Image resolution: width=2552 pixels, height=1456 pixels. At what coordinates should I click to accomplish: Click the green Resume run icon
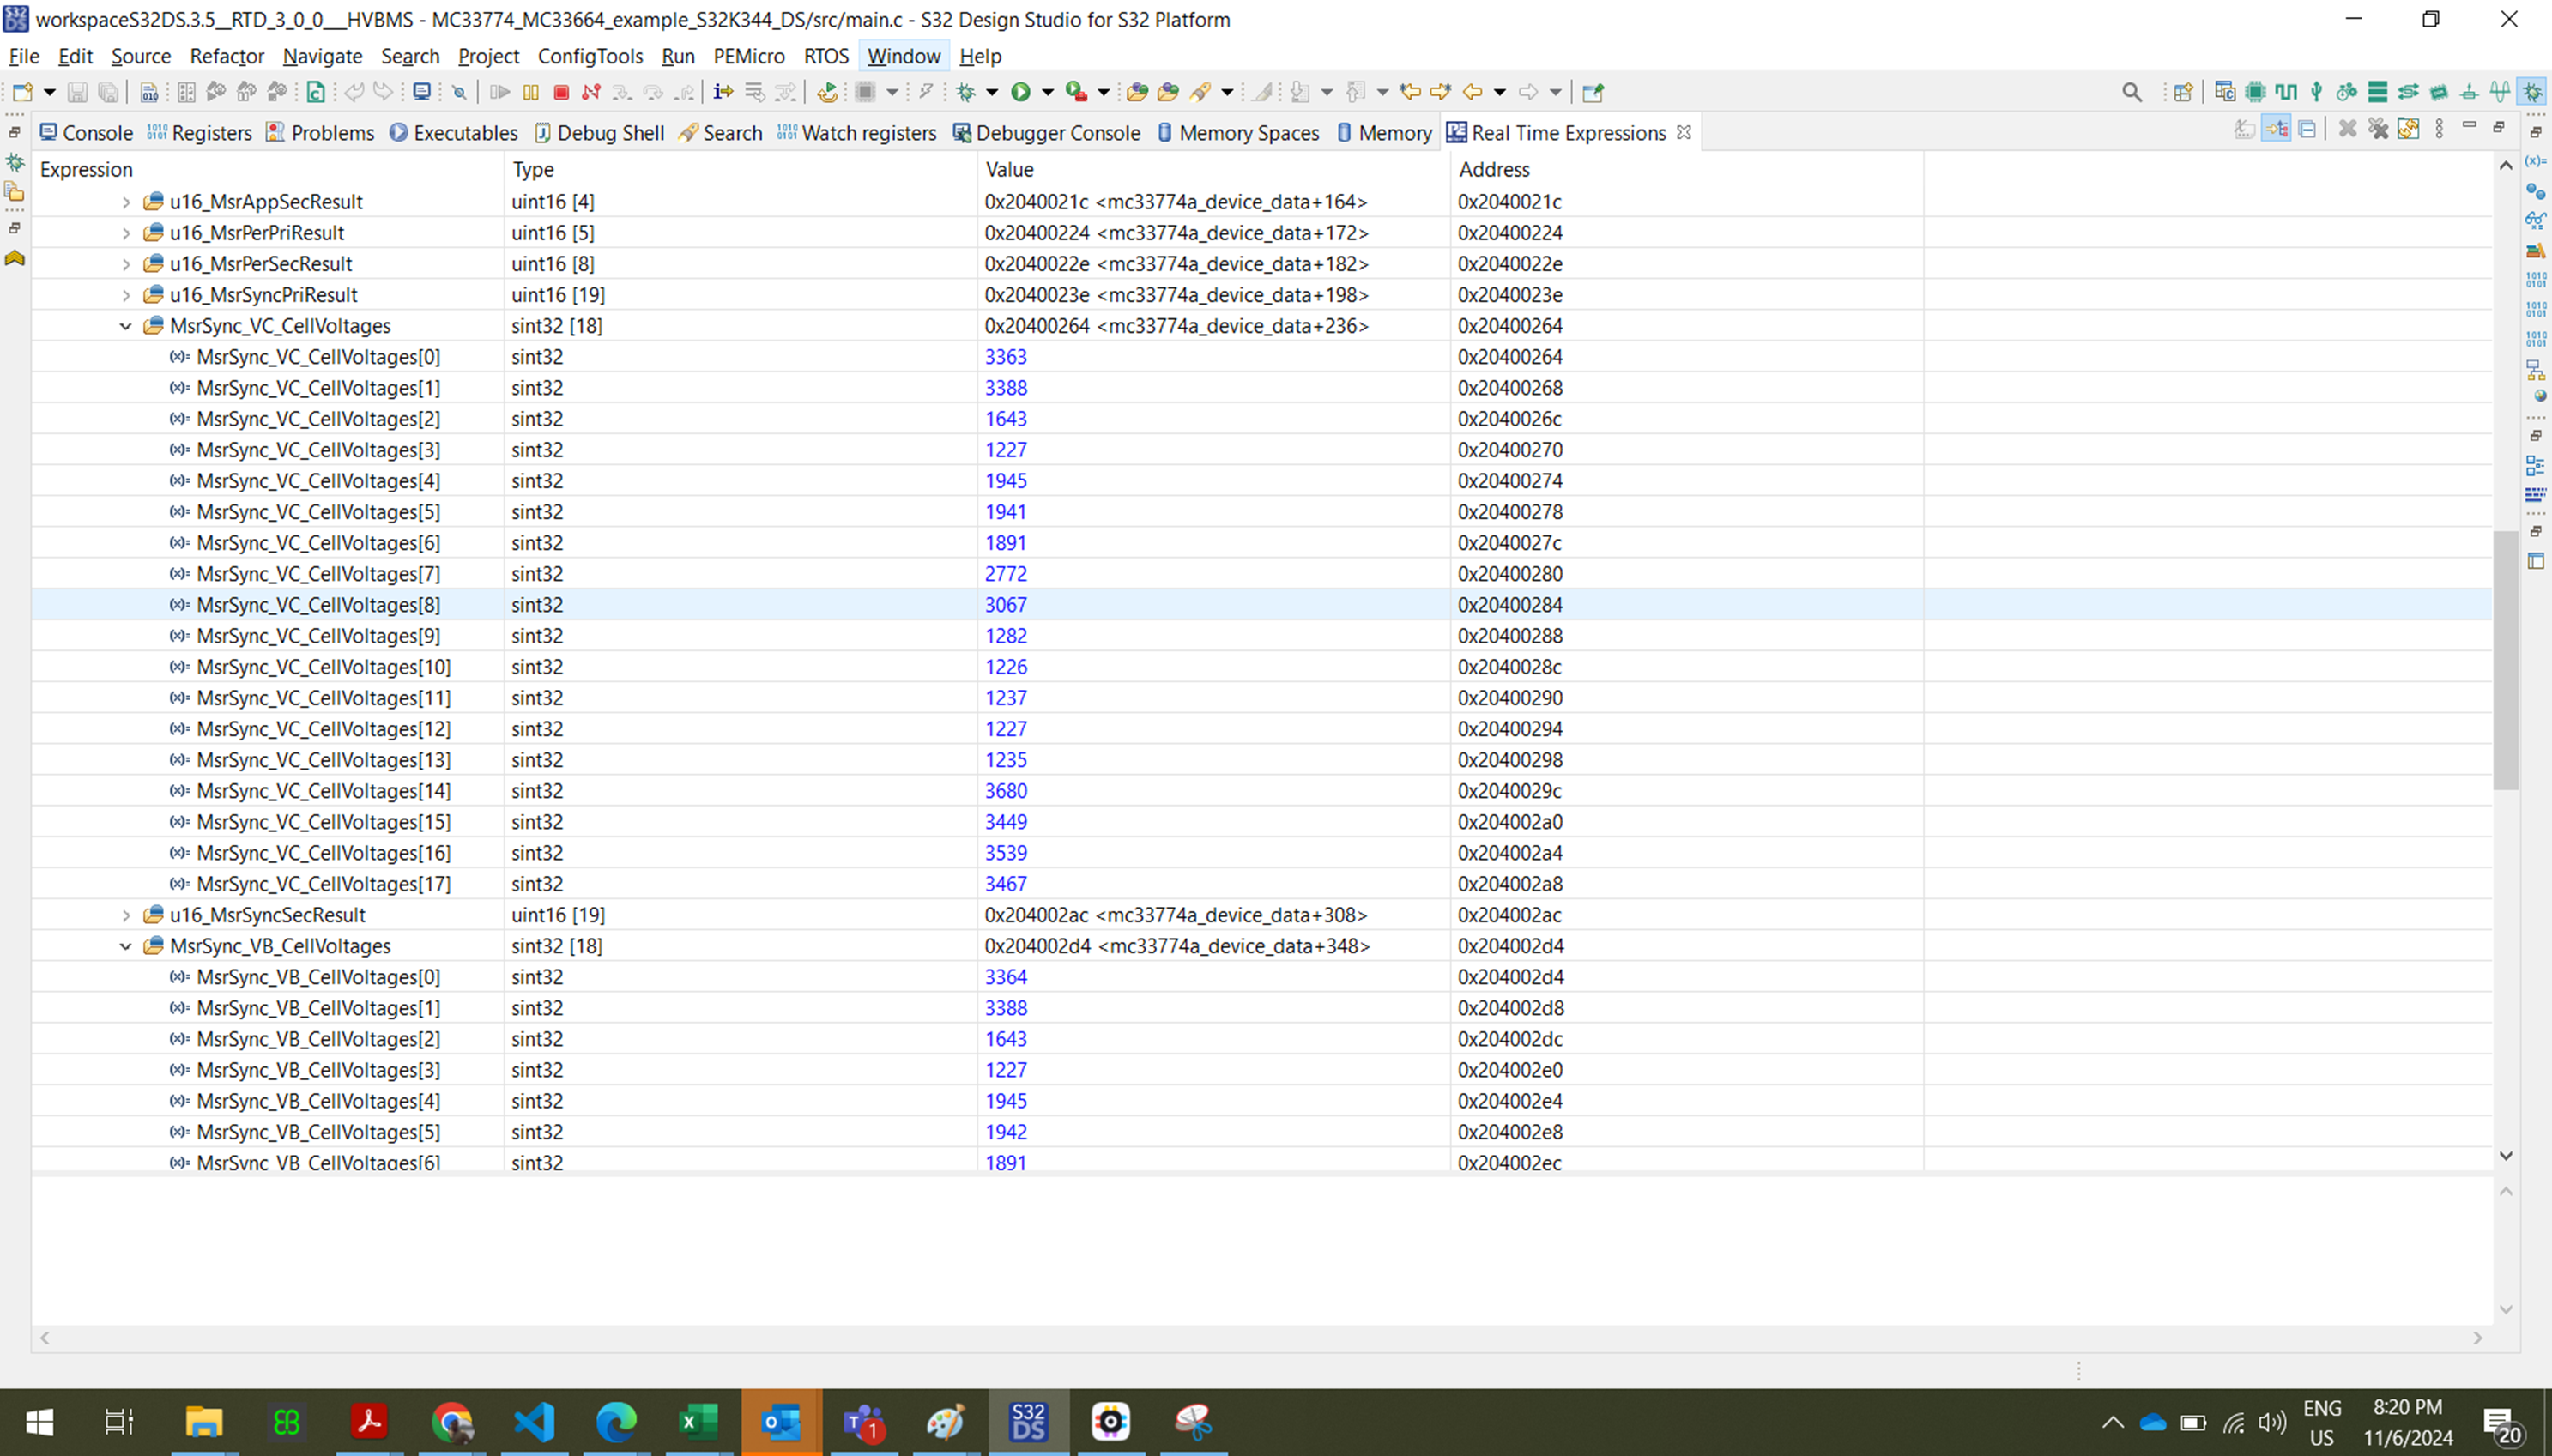pos(1022,92)
